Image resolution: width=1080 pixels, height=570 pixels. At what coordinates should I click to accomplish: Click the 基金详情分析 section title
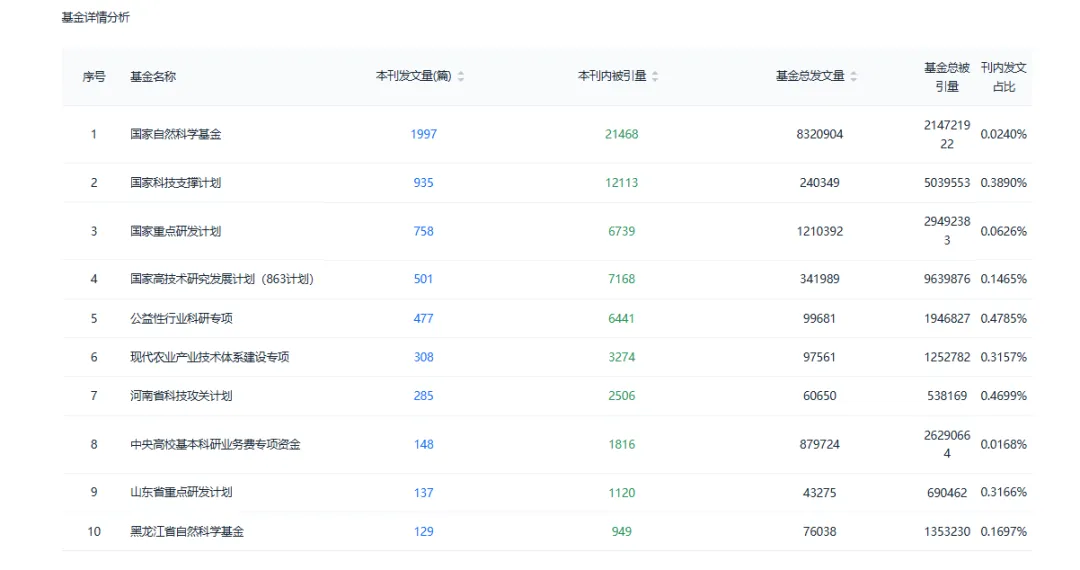96,17
